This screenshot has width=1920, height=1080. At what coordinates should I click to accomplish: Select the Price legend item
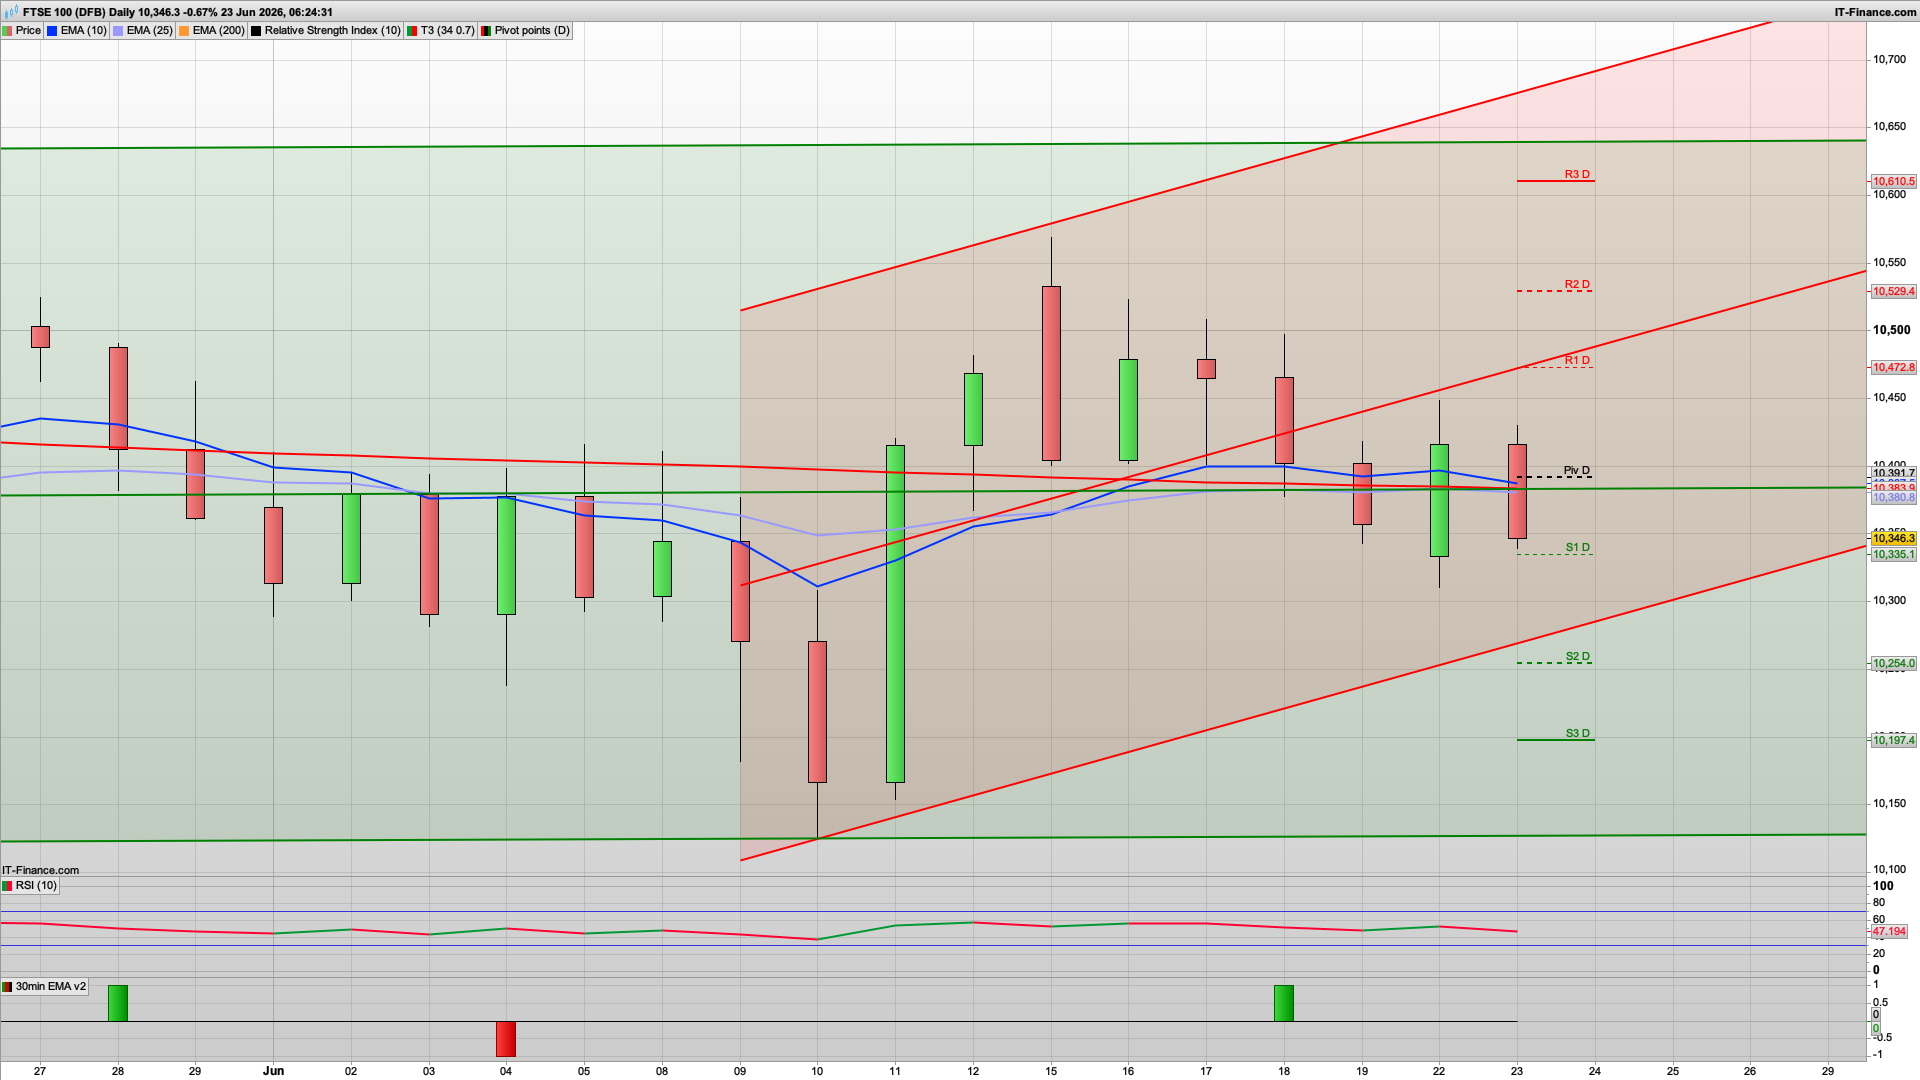tap(22, 31)
